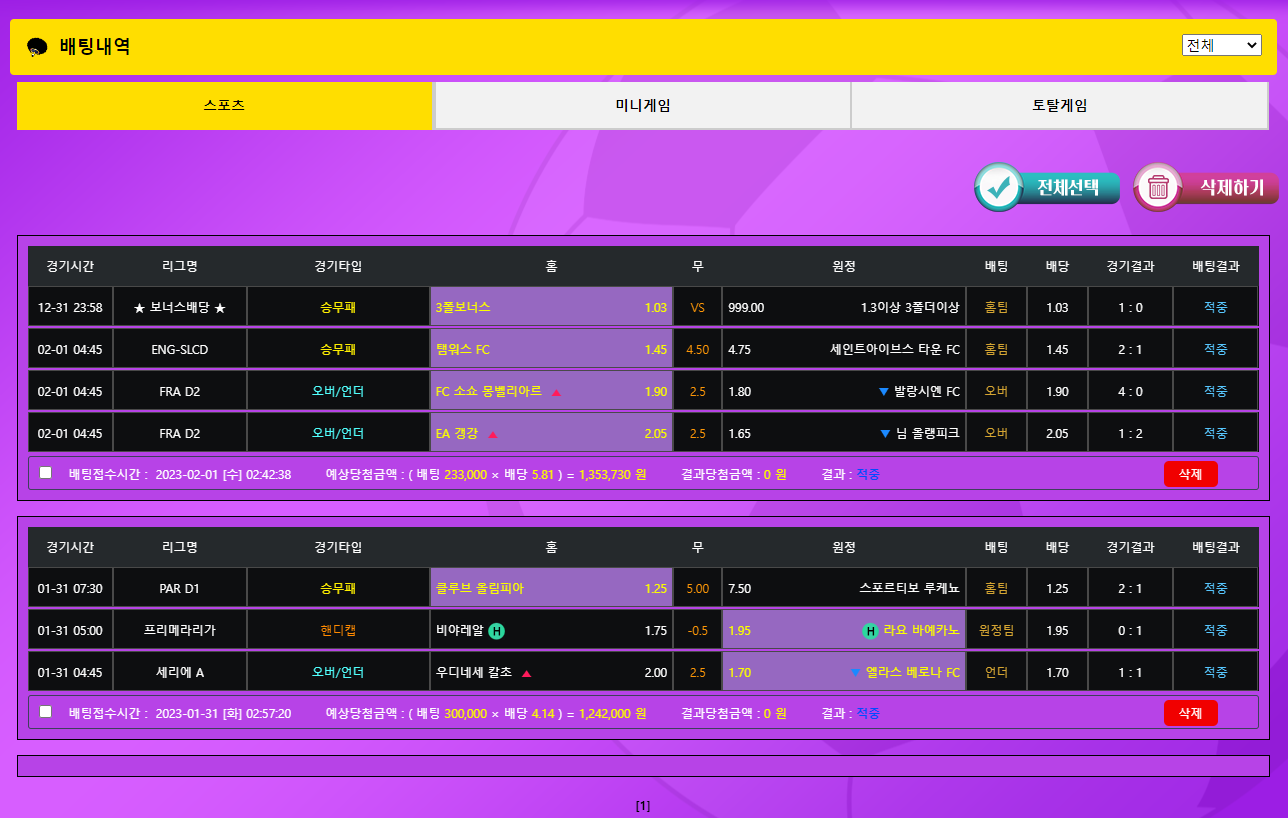Viewport: 1288px width, 818px height.
Task: Select the 클루브 올림피아 home odds cell
Action: 551,589
